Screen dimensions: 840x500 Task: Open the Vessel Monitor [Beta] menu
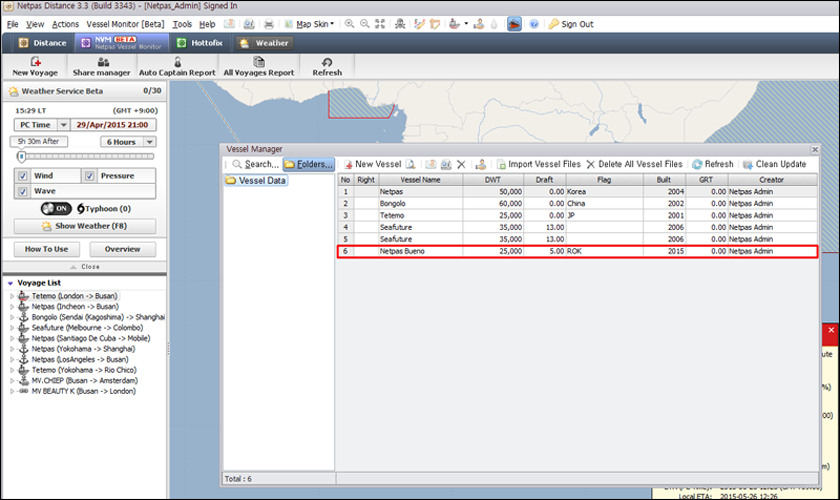click(125, 24)
